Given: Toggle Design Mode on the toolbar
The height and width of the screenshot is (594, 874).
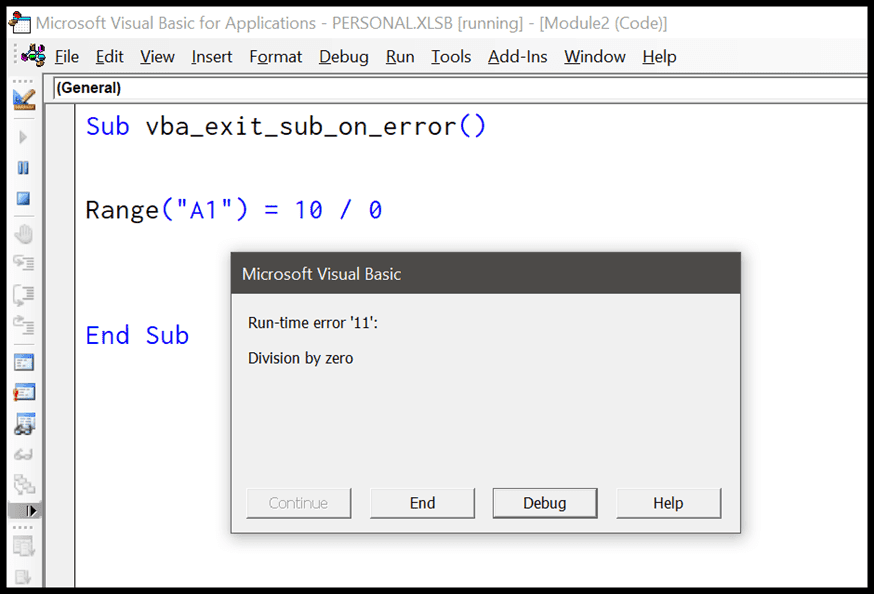Looking at the screenshot, I should click(22, 98).
